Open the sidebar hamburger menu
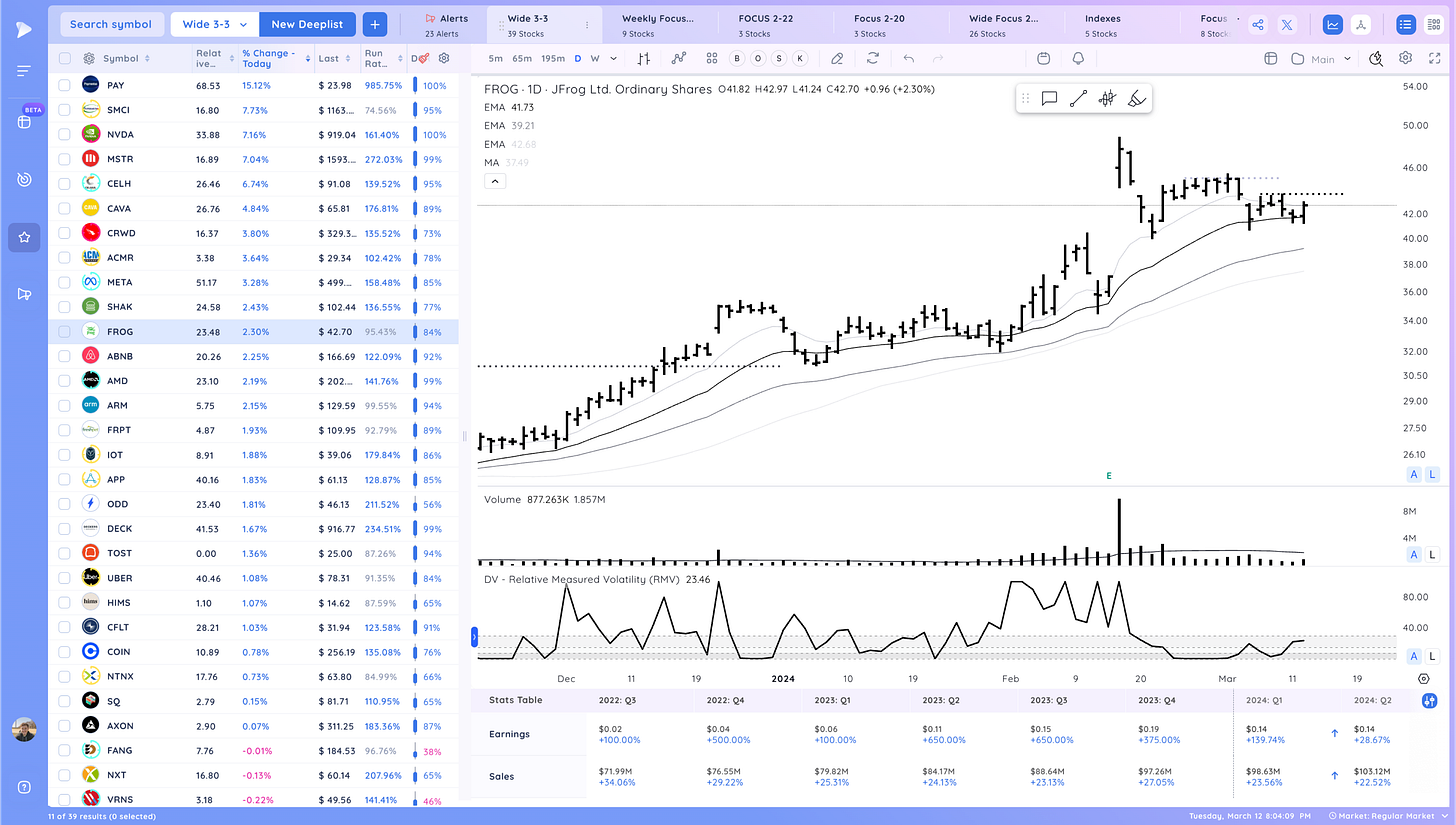 (x=24, y=71)
